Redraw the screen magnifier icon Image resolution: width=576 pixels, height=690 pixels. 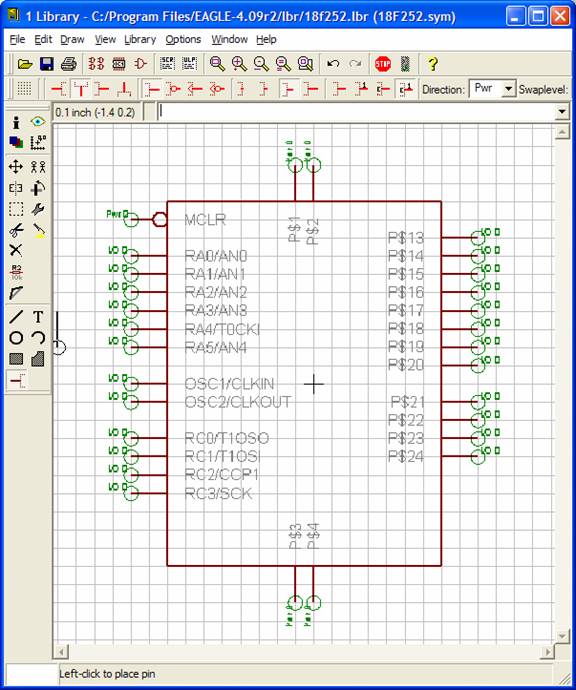click(x=283, y=64)
